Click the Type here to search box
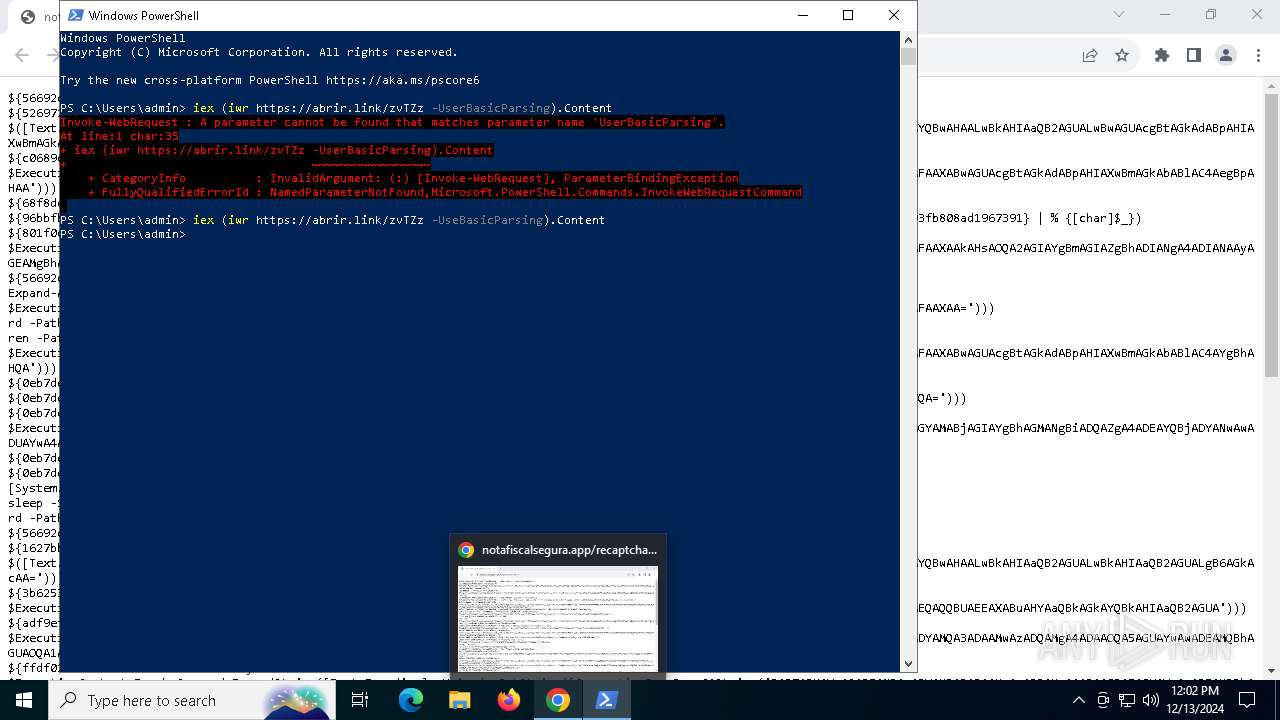The image size is (1280, 720). pos(190,700)
